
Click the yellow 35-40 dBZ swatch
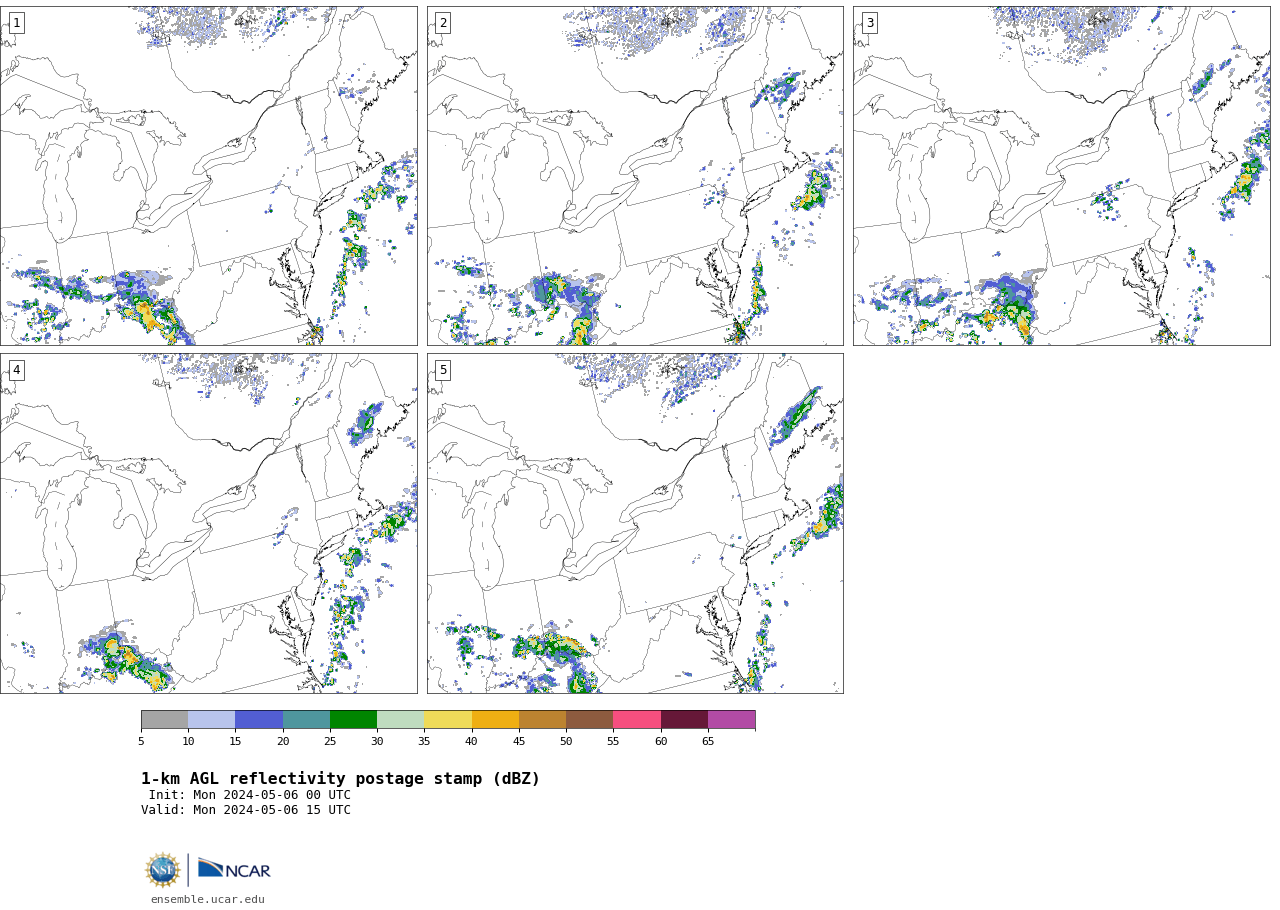(448, 720)
